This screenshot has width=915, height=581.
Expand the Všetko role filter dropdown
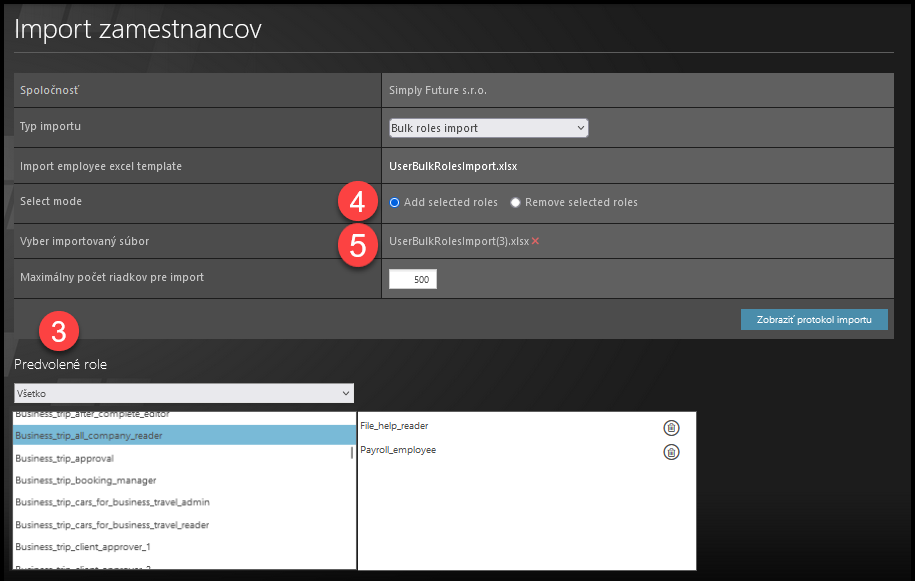[184, 393]
